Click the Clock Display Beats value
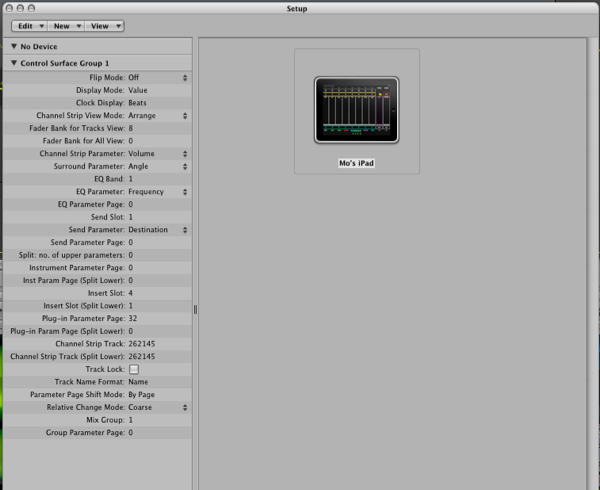The width and height of the screenshot is (600, 490). (x=138, y=103)
